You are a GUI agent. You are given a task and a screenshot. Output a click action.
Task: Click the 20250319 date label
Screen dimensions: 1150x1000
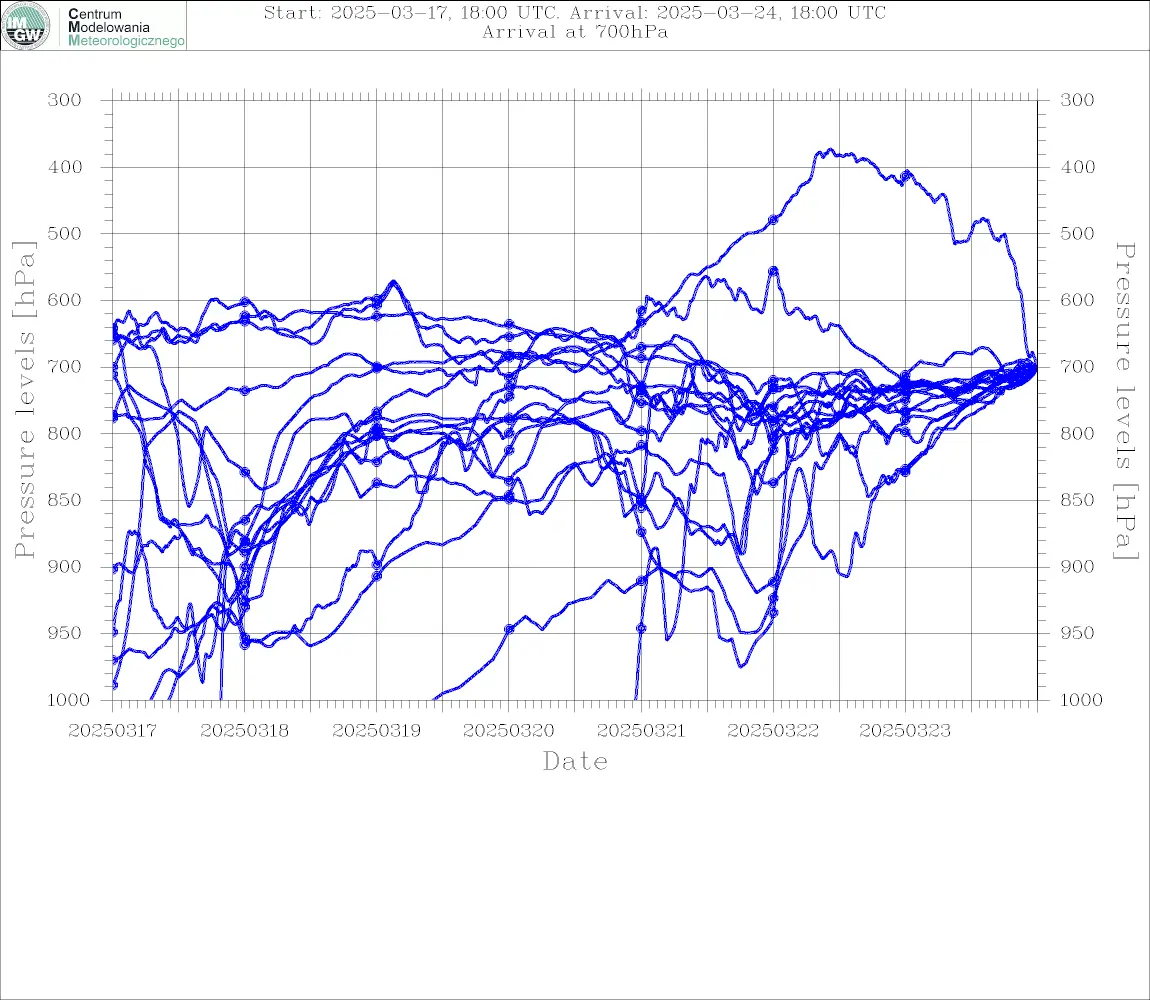pos(377,731)
